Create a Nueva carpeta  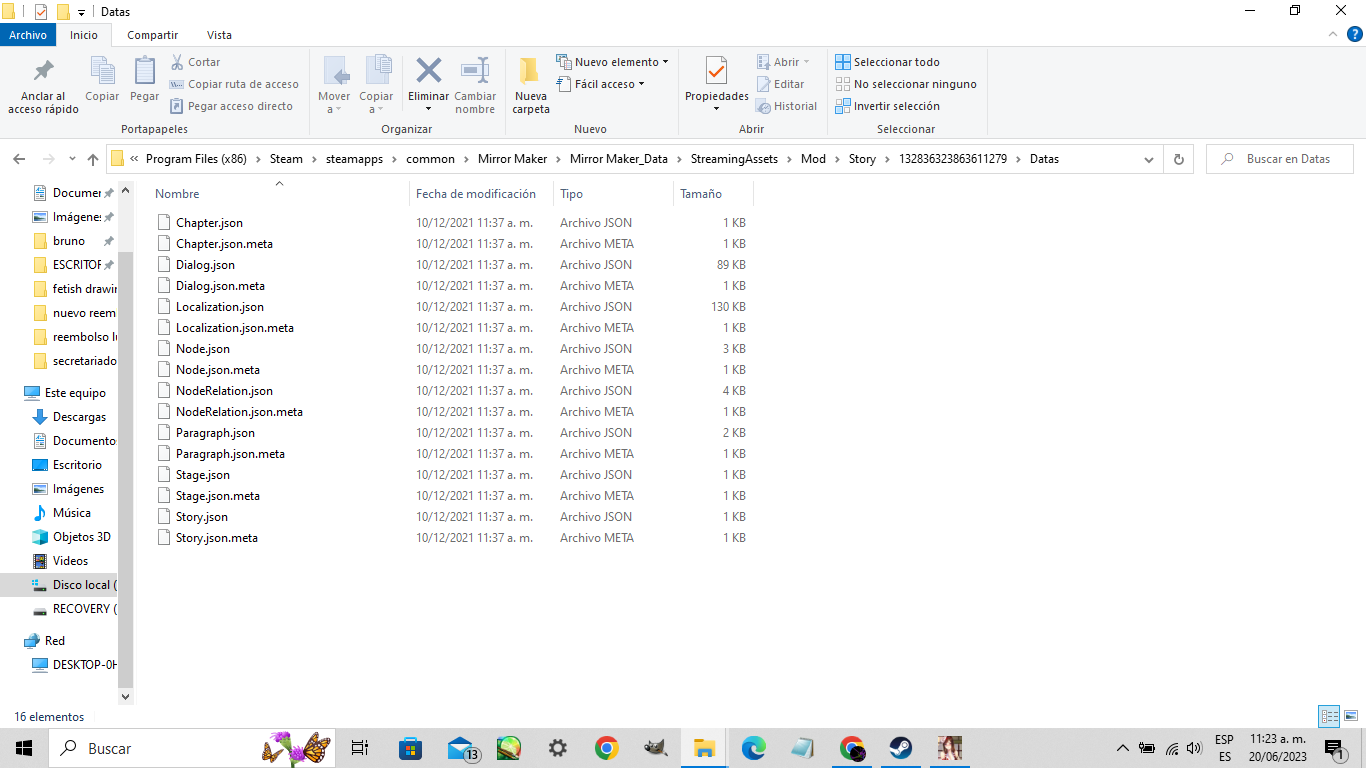[531, 85]
